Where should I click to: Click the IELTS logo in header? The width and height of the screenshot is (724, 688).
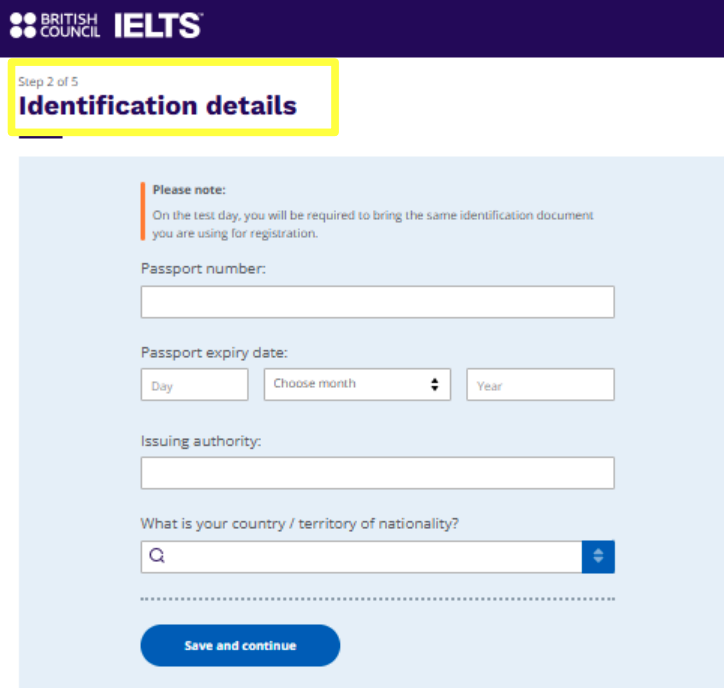coord(158,25)
